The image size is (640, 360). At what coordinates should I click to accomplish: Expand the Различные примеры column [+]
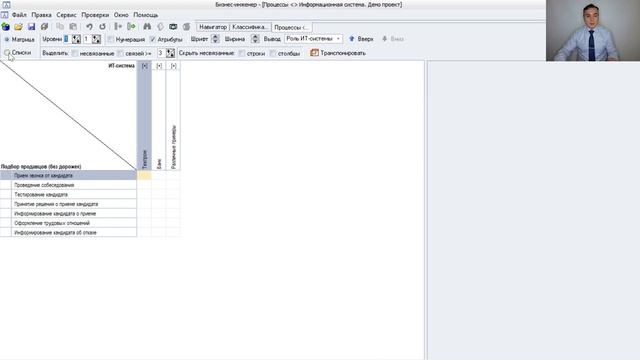tap(173, 66)
